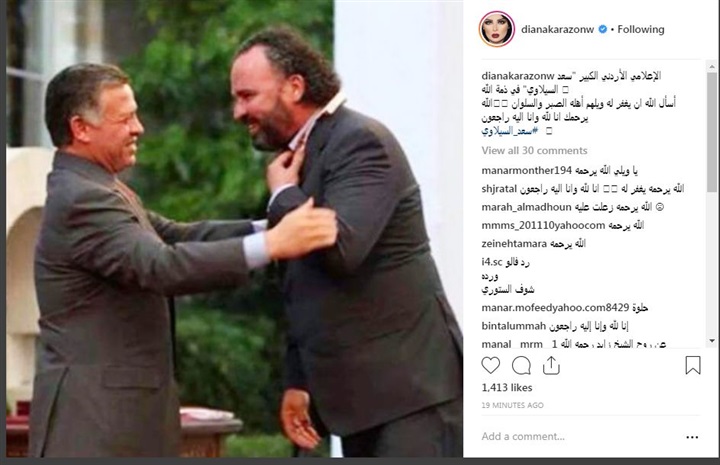Open zeinehtamara commenter profile
Image resolution: width=720 pixels, height=465 pixels.
click(x=514, y=244)
